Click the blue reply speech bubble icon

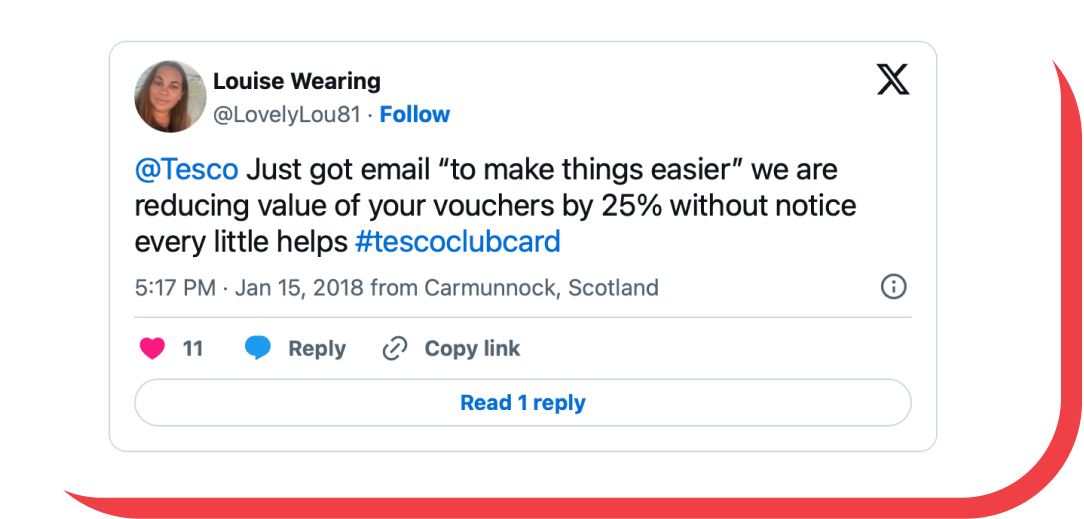[258, 348]
